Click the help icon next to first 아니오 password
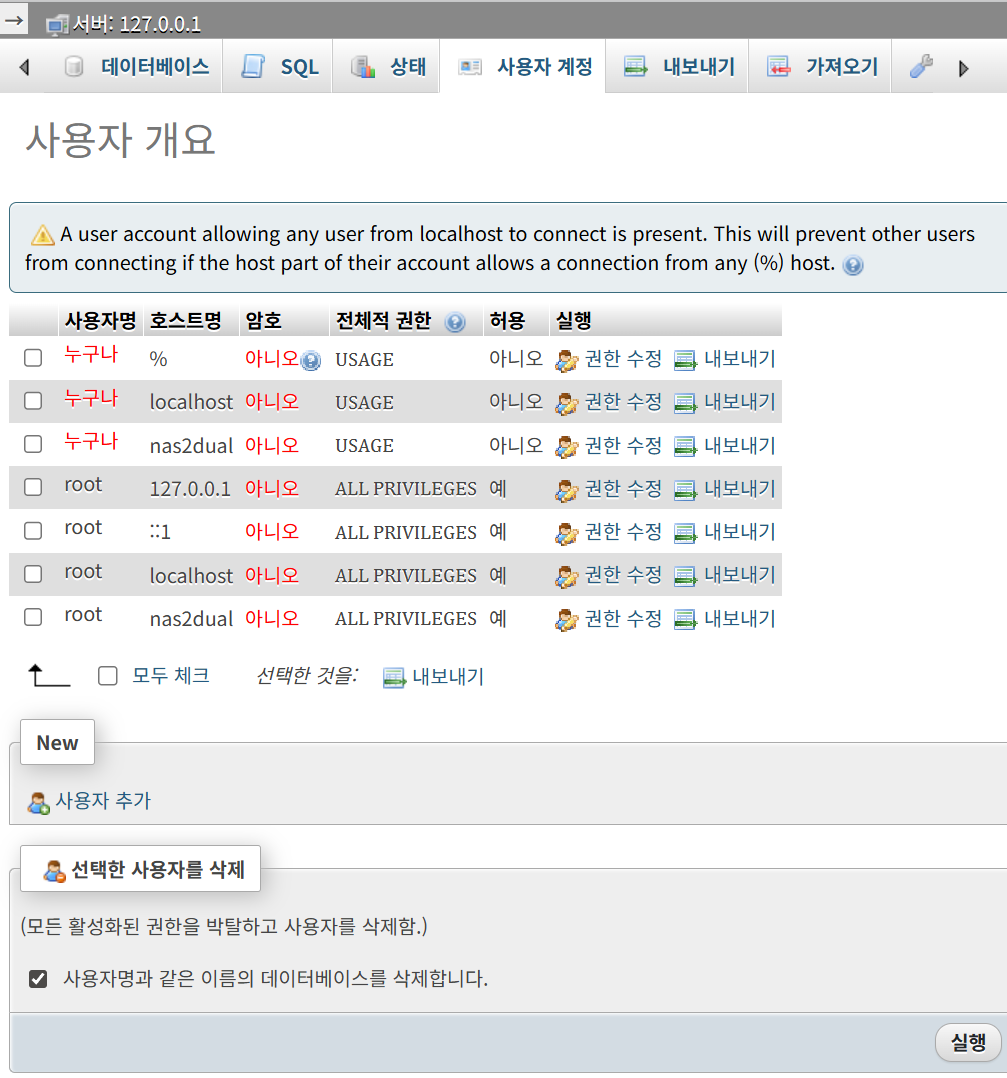1007x1078 pixels. 309,360
